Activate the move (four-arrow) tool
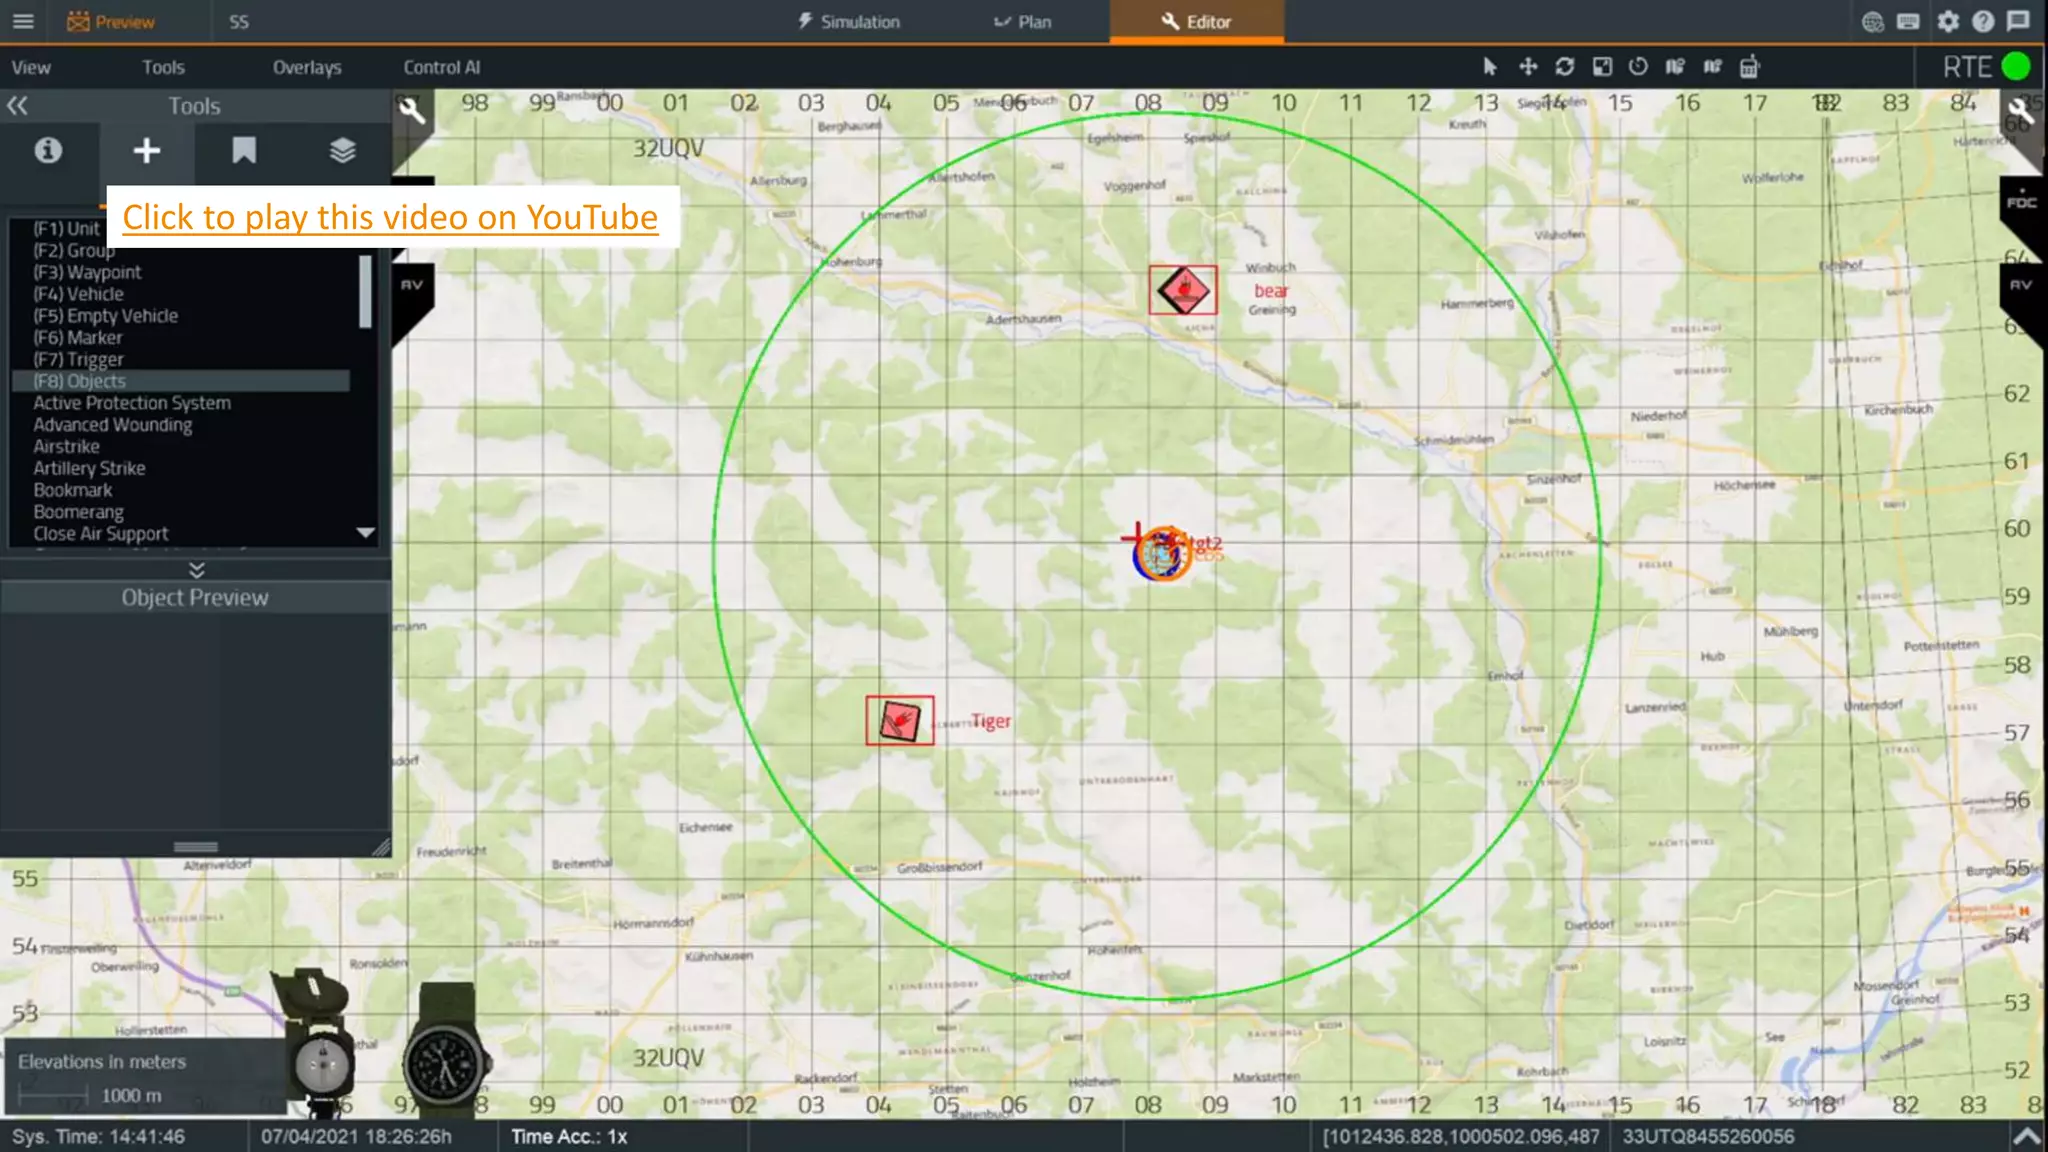This screenshot has width=2048, height=1152. click(x=1528, y=67)
